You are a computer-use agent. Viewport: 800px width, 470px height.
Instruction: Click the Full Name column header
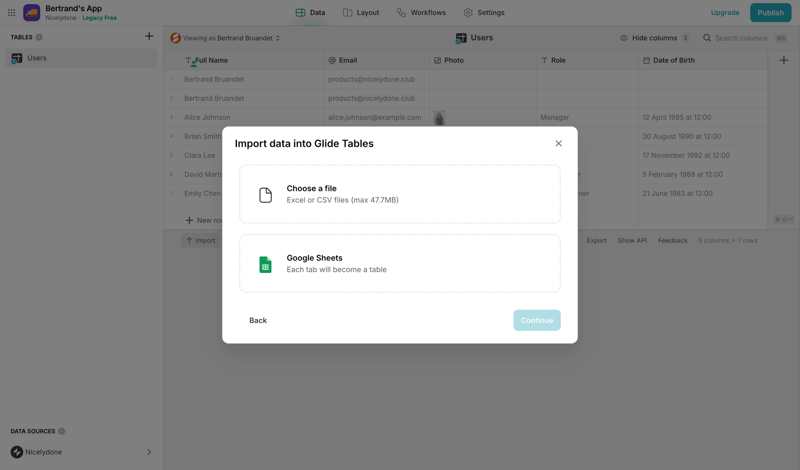point(244,60)
